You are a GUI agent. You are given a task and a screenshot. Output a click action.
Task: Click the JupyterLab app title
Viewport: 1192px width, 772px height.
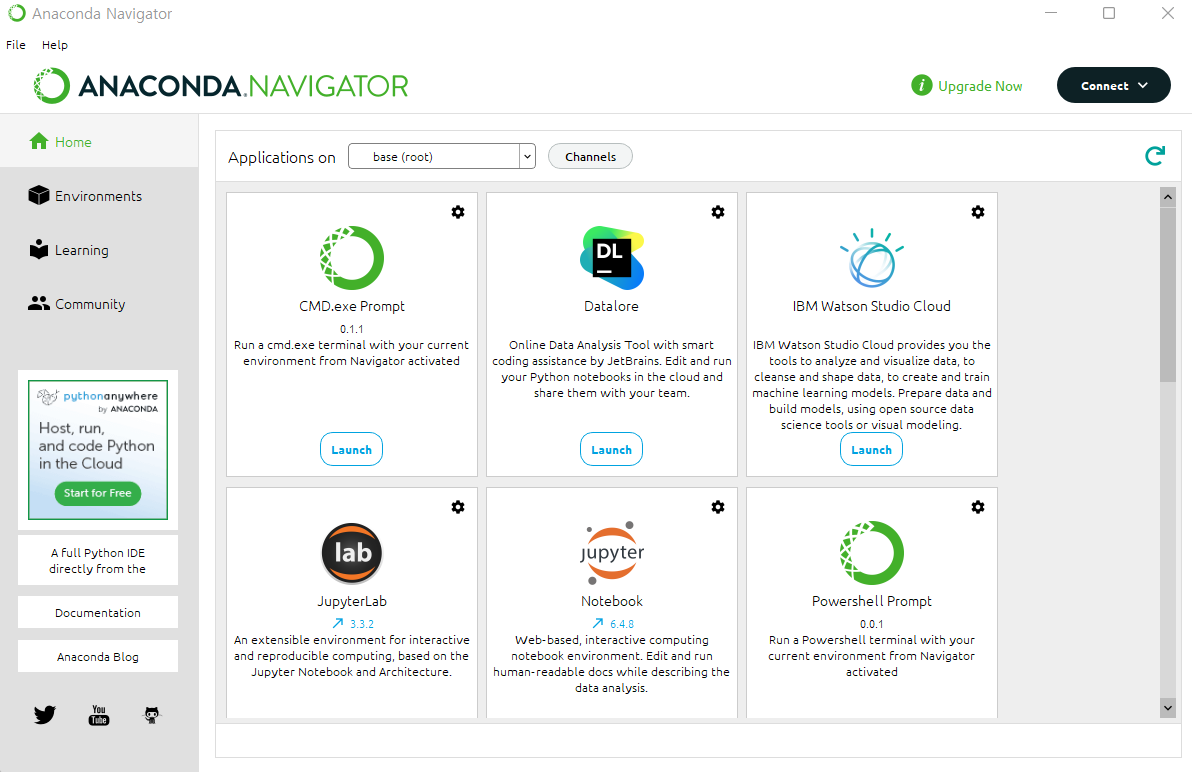[352, 601]
